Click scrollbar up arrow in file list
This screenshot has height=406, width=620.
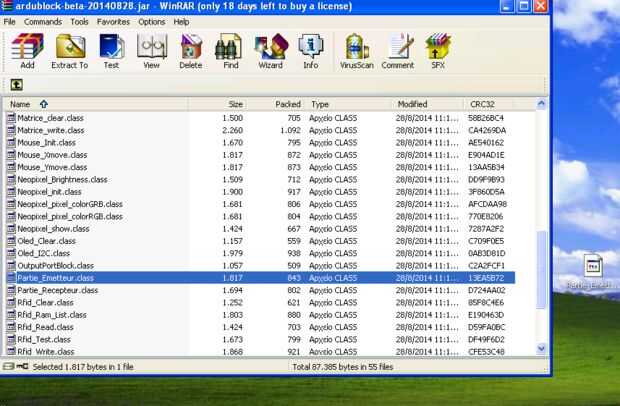(x=541, y=104)
